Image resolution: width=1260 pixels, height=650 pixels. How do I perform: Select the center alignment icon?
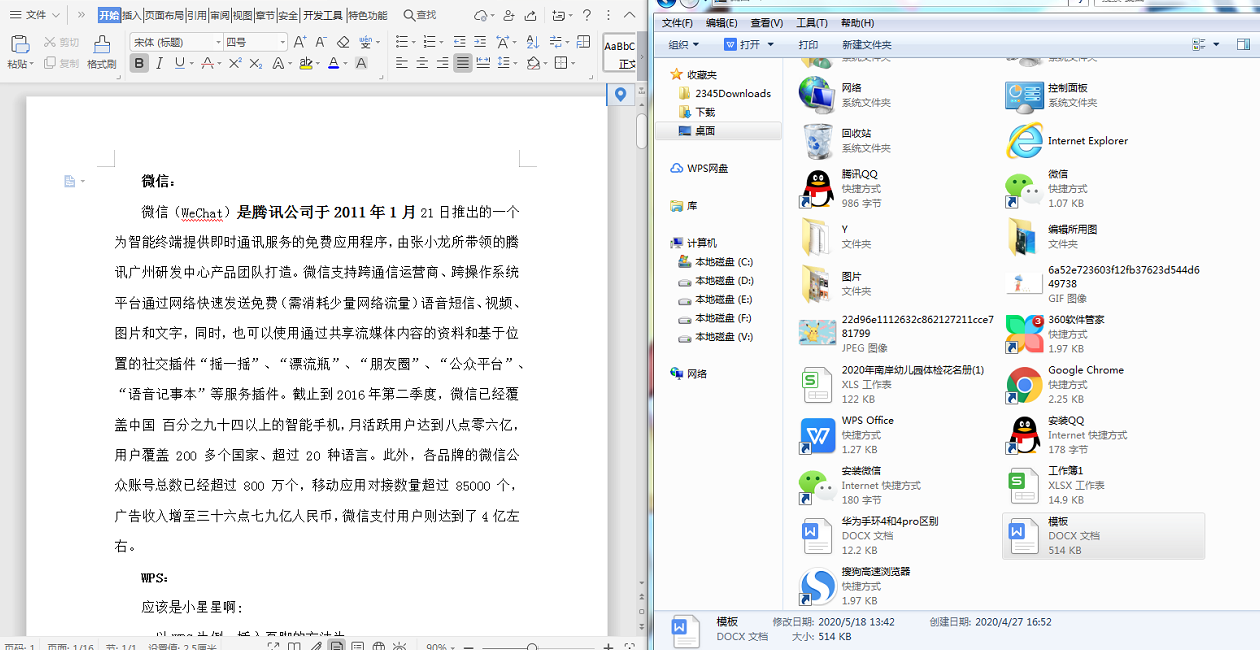click(422, 63)
